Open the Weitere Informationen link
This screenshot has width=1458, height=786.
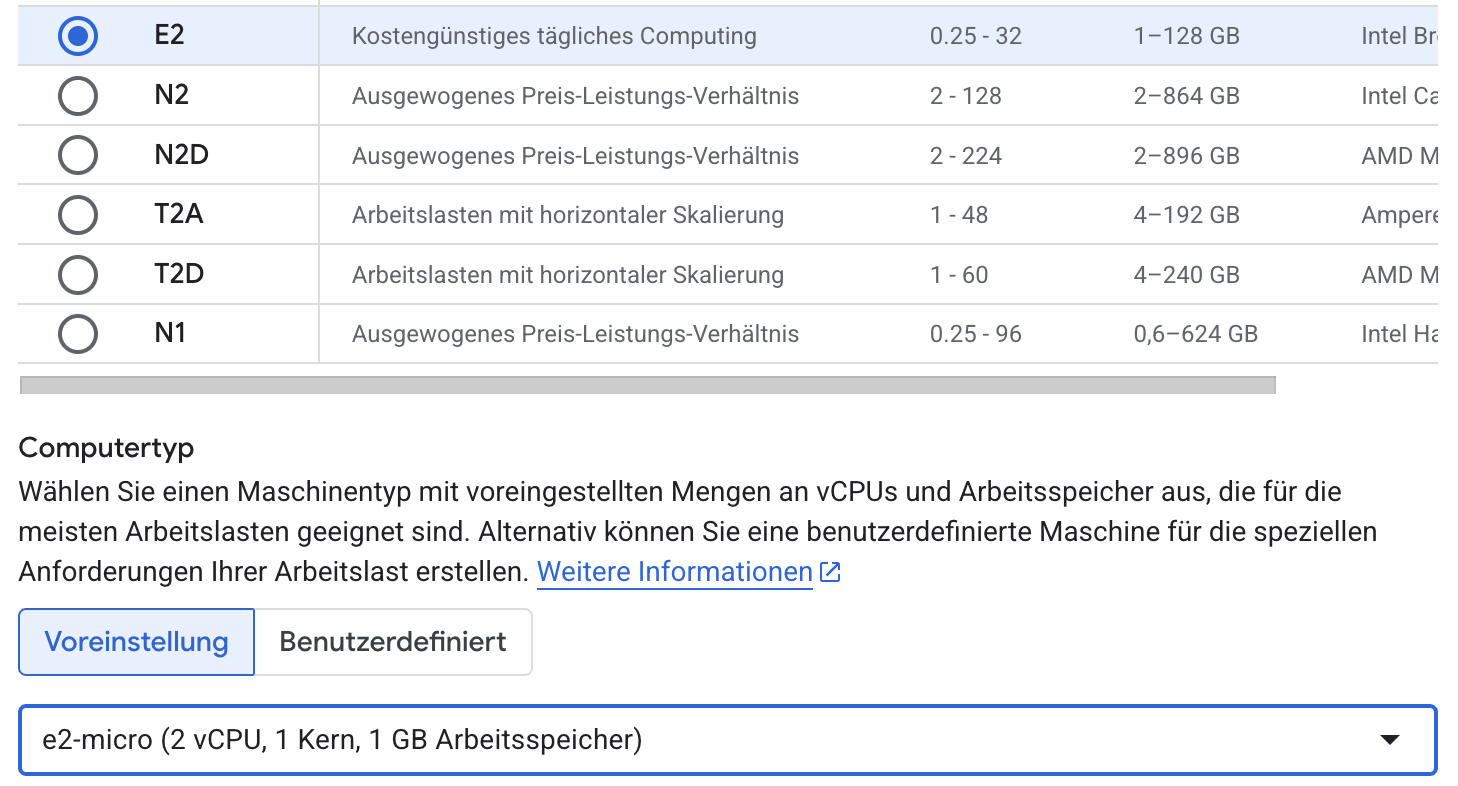point(674,572)
